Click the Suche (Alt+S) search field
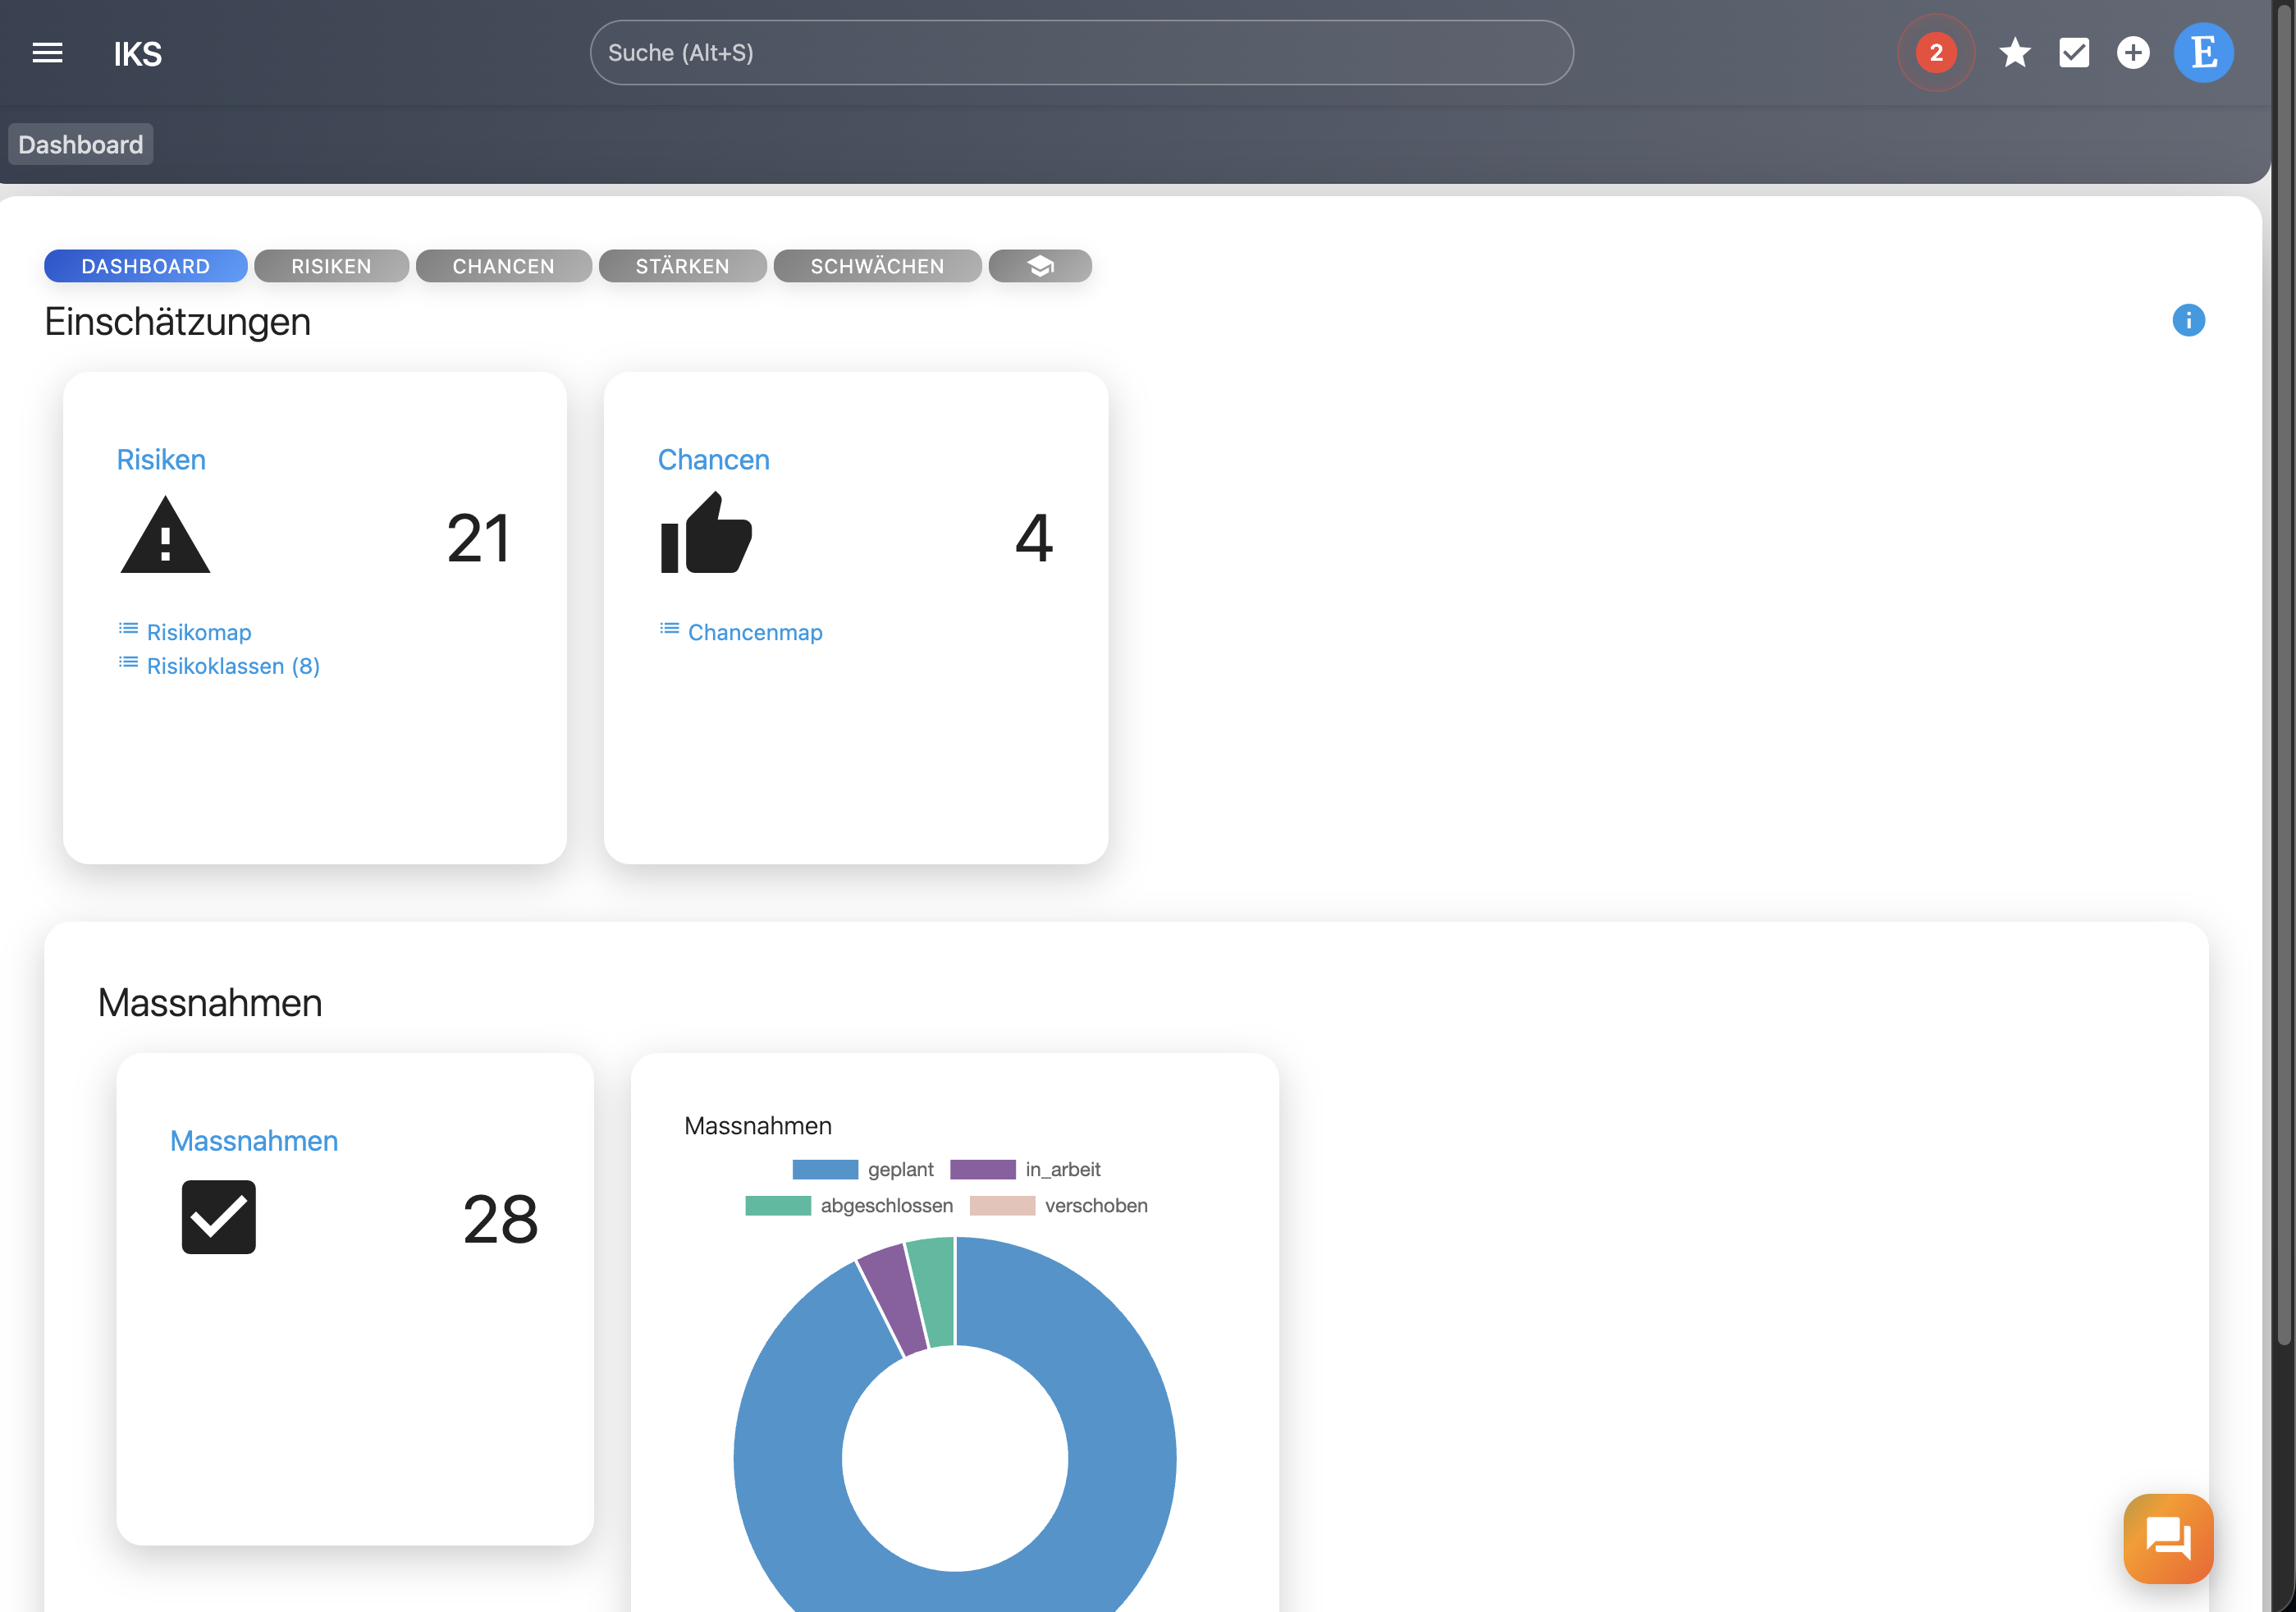 [1081, 53]
